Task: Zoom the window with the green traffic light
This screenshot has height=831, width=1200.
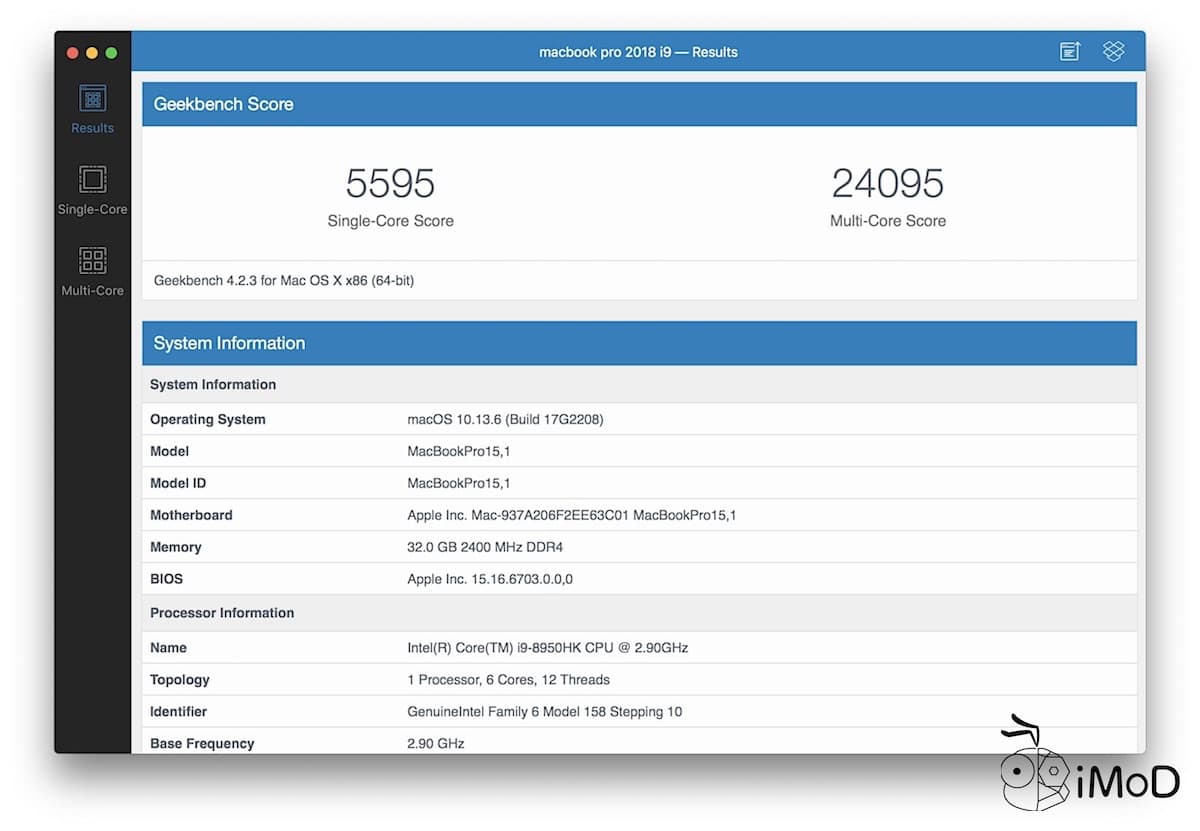Action: [111, 52]
